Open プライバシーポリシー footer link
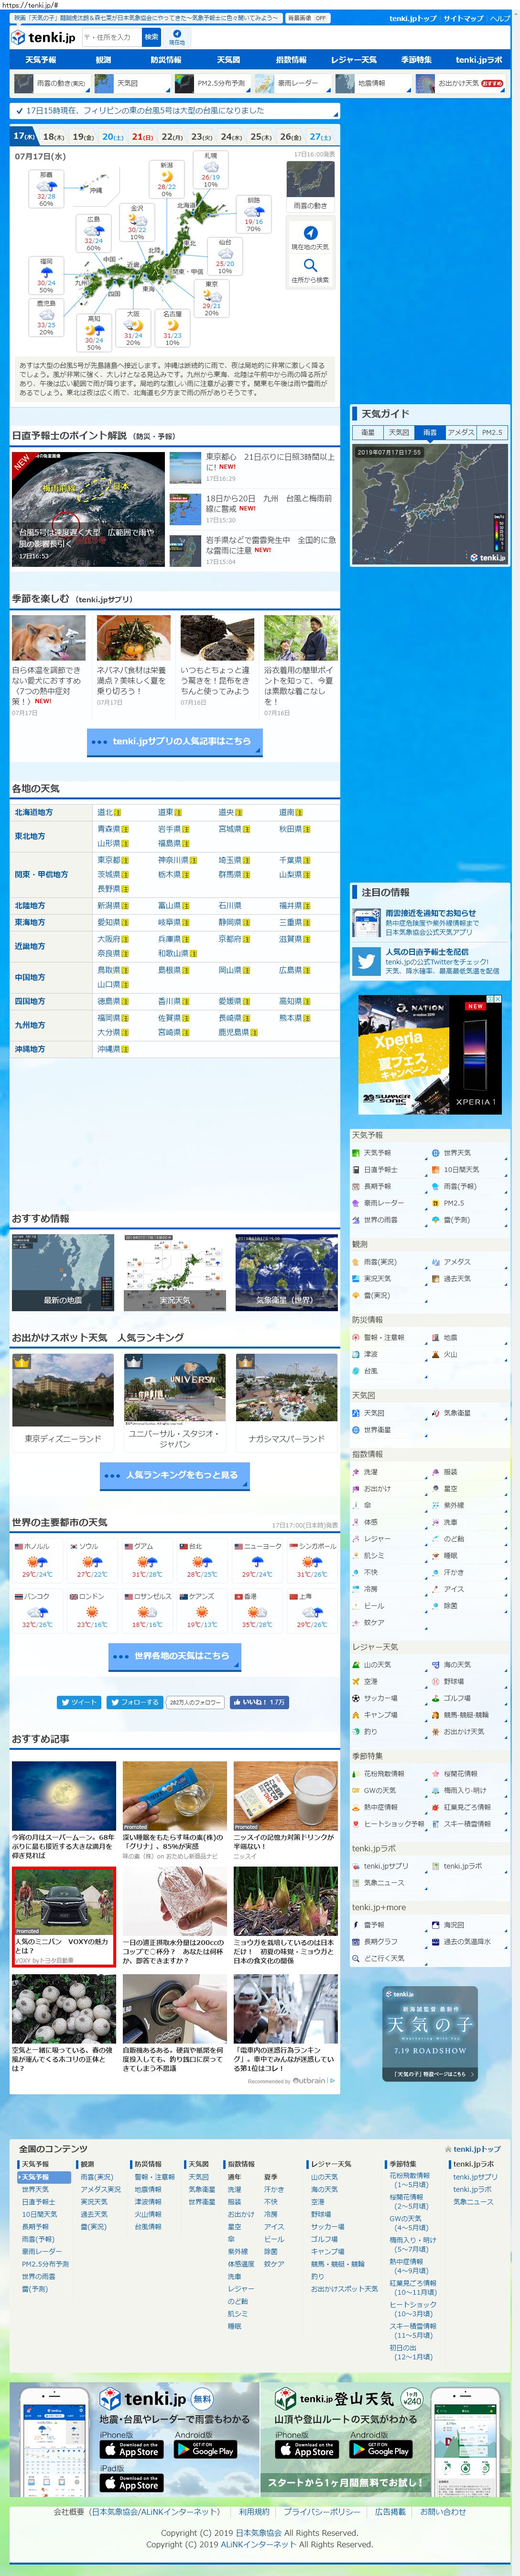Viewport: 520px width, 2576px height. tap(321, 2511)
